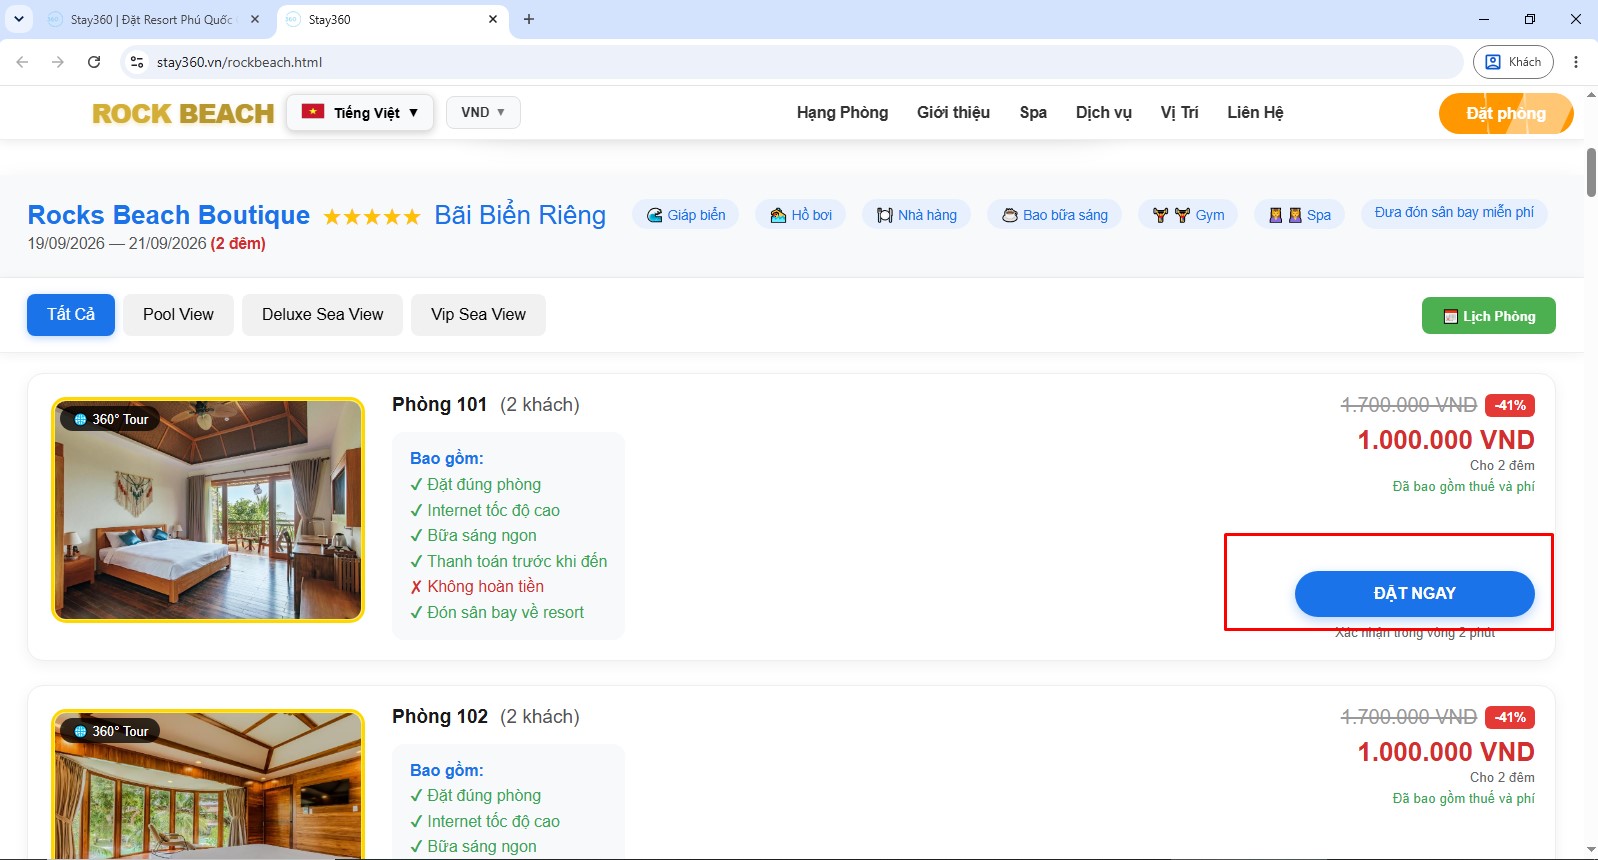Click ĐẶT NGAY for Phòng 101
The height and width of the screenshot is (860, 1598).
pyautogui.click(x=1415, y=594)
